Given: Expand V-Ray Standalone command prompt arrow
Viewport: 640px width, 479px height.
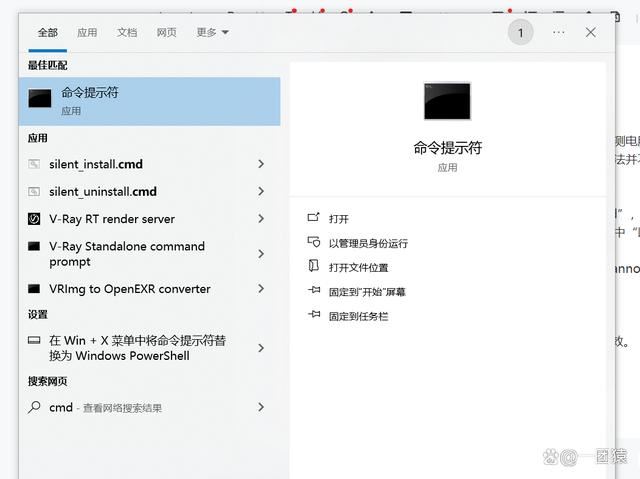Looking at the screenshot, I should pos(261,254).
